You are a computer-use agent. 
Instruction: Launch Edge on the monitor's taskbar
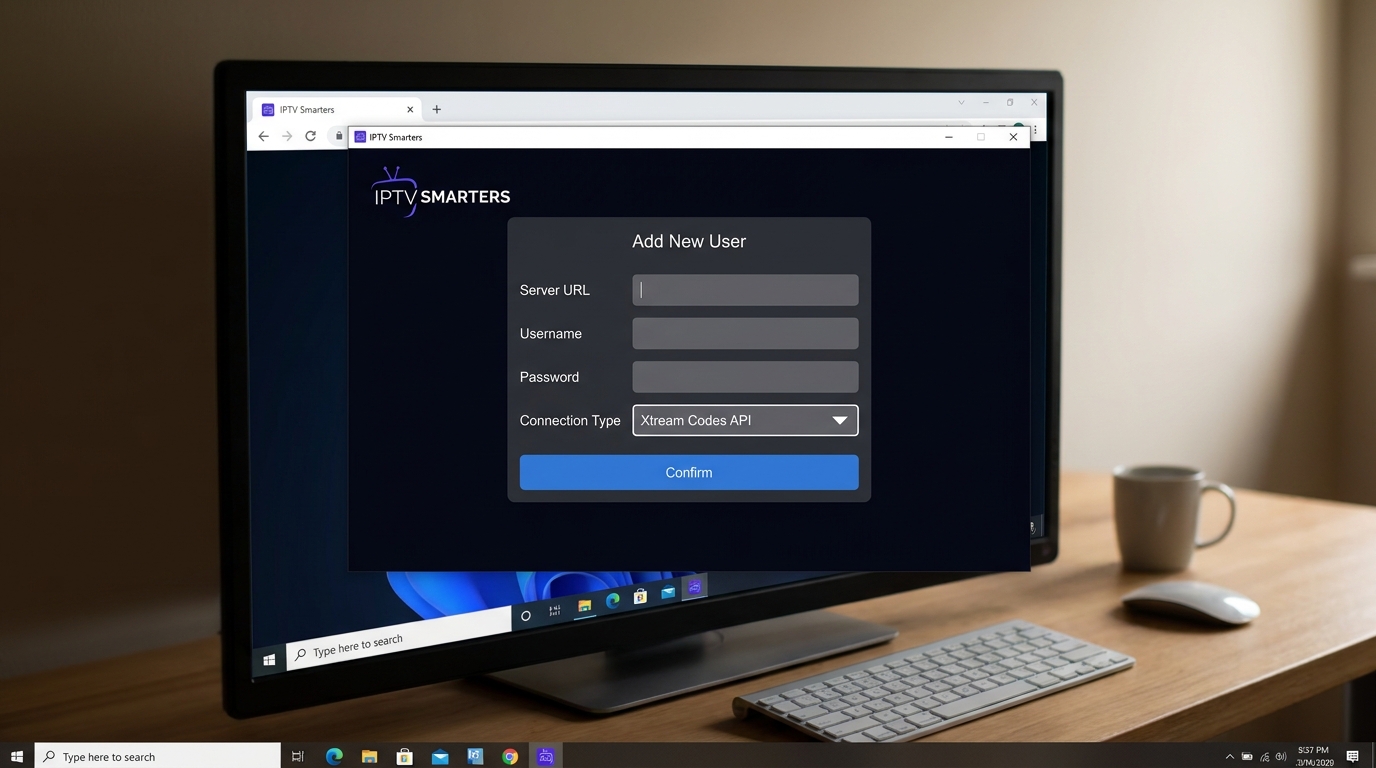click(x=612, y=600)
